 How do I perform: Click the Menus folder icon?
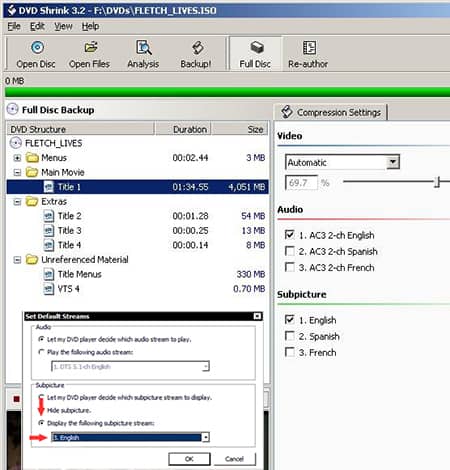pos(32,157)
